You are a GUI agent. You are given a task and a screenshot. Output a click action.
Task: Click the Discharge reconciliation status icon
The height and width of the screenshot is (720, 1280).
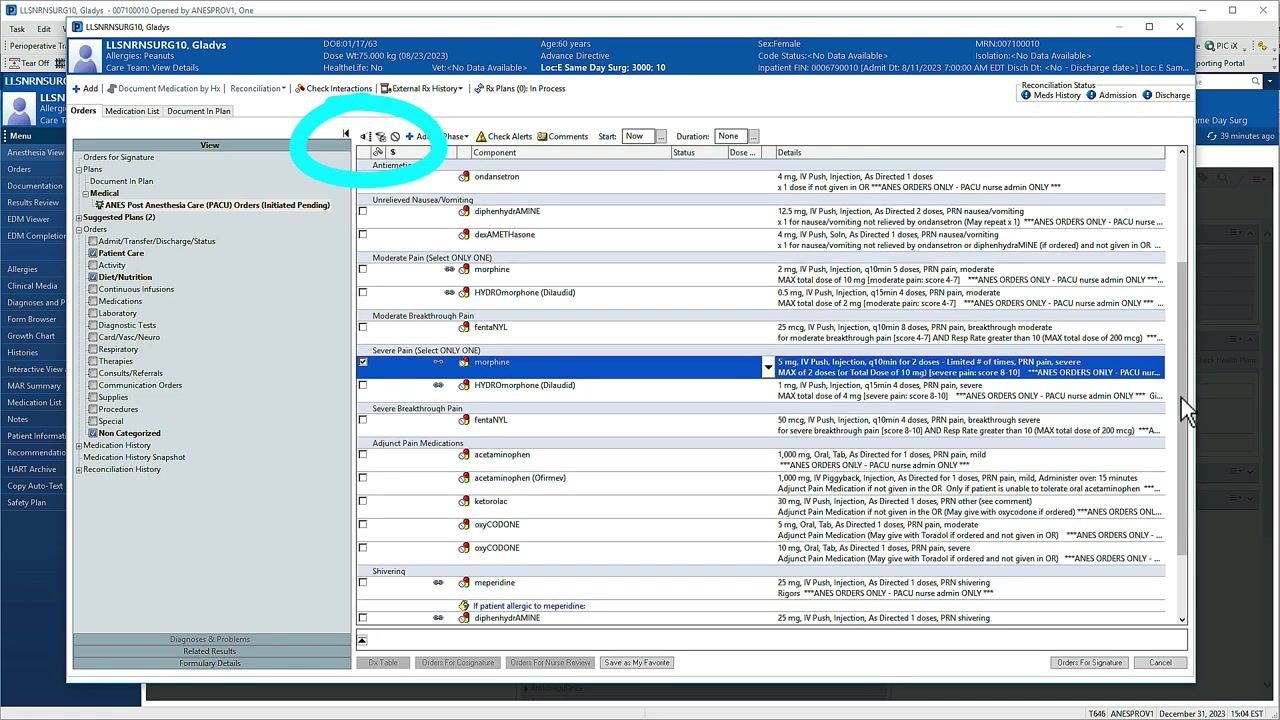(1148, 95)
